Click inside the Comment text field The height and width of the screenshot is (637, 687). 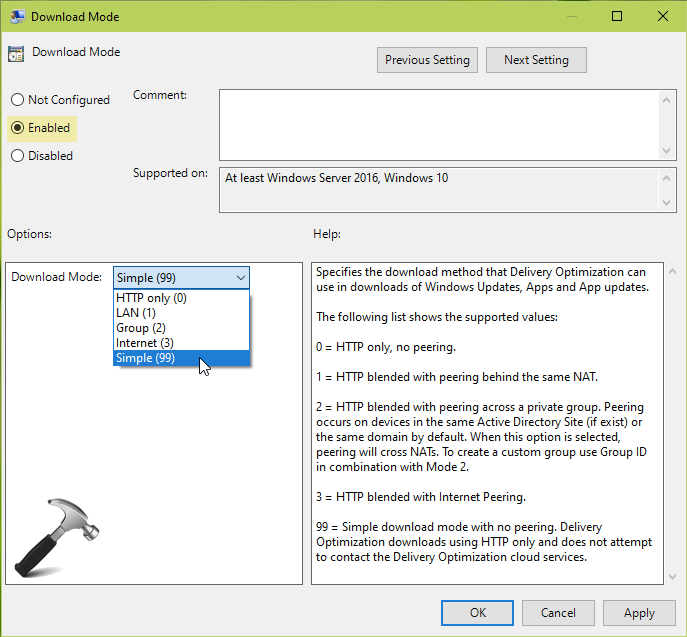[x=438, y=123]
